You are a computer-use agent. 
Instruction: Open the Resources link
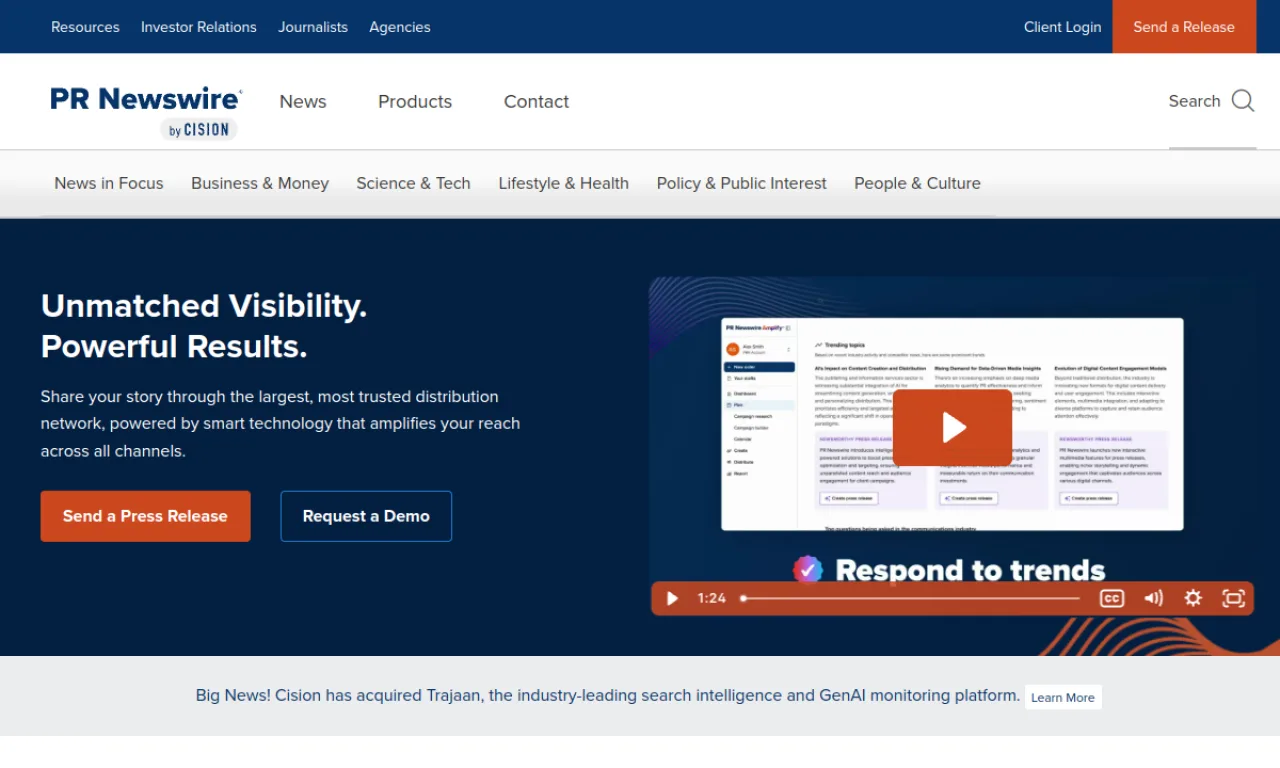85,27
